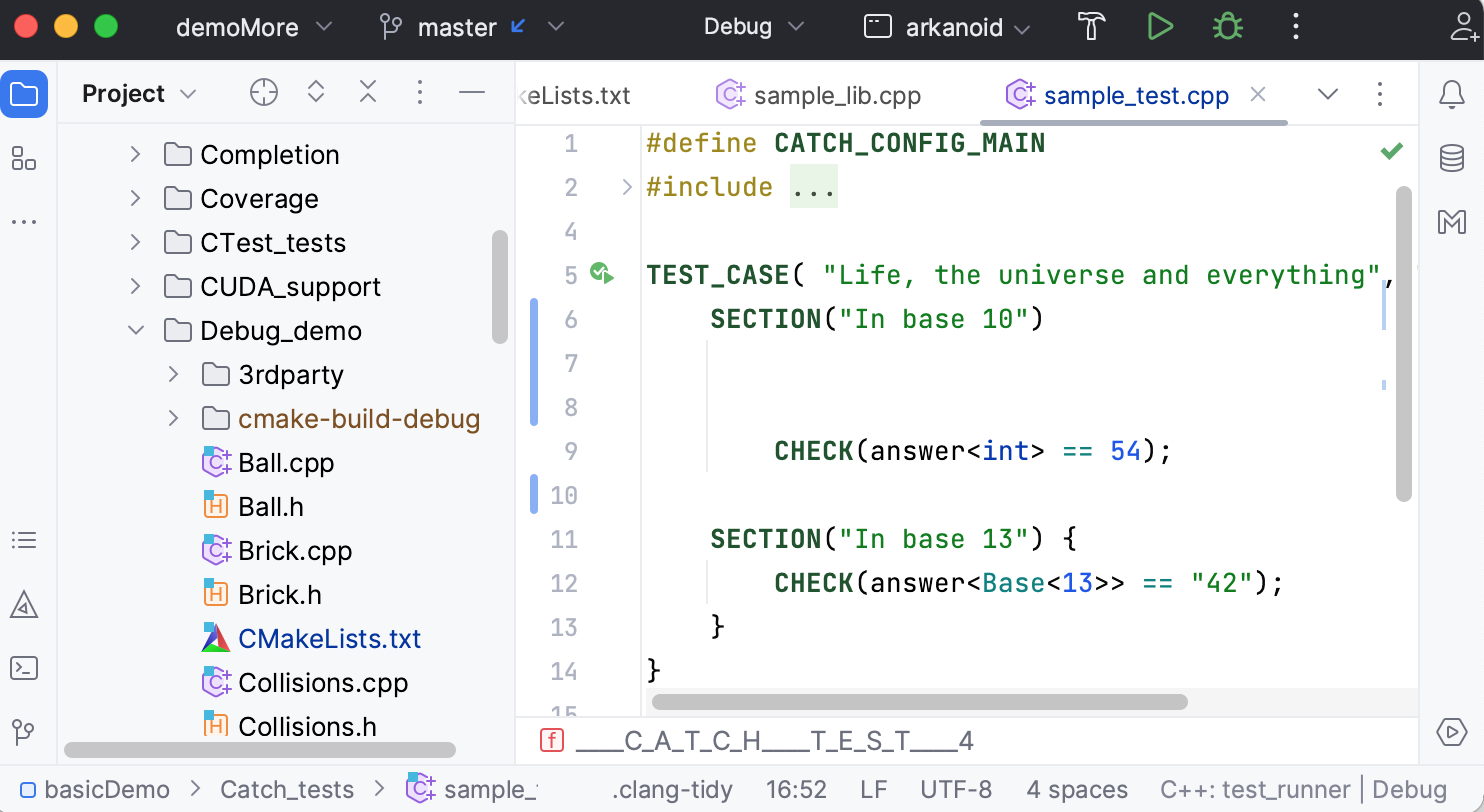The image size is (1484, 812).
Task: Open the Debug build profile dropdown
Action: pos(752,27)
